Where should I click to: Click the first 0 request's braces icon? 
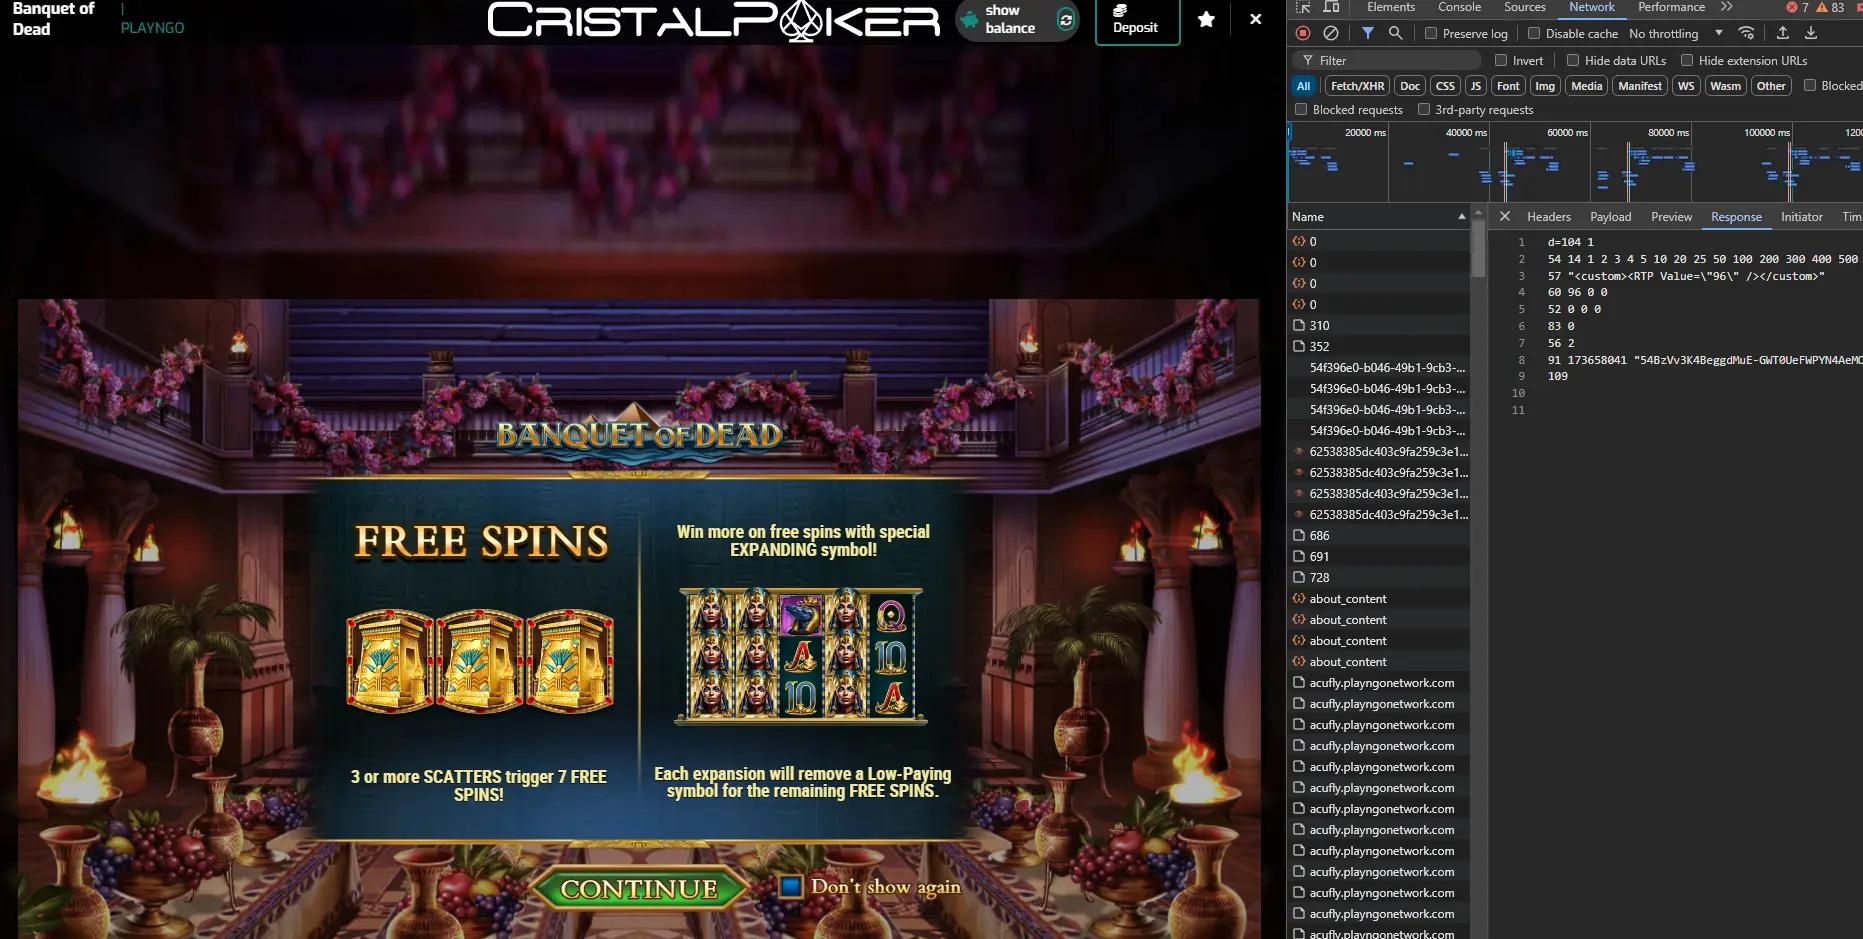(x=1299, y=241)
